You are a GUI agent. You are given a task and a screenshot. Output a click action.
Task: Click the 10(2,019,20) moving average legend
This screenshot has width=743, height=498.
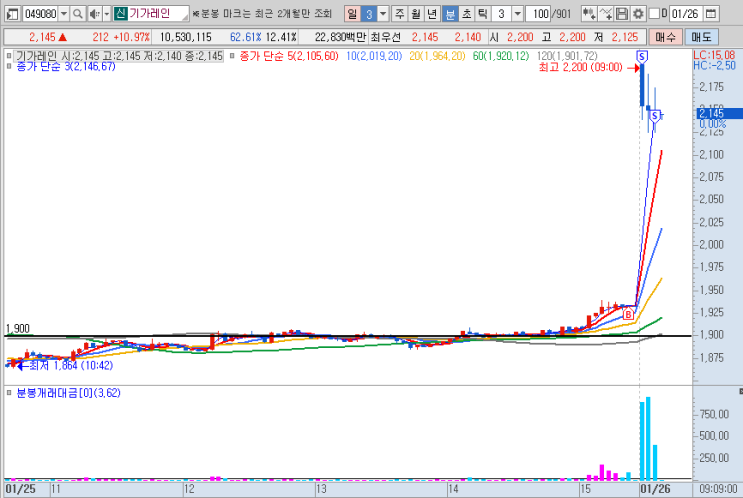374,56
